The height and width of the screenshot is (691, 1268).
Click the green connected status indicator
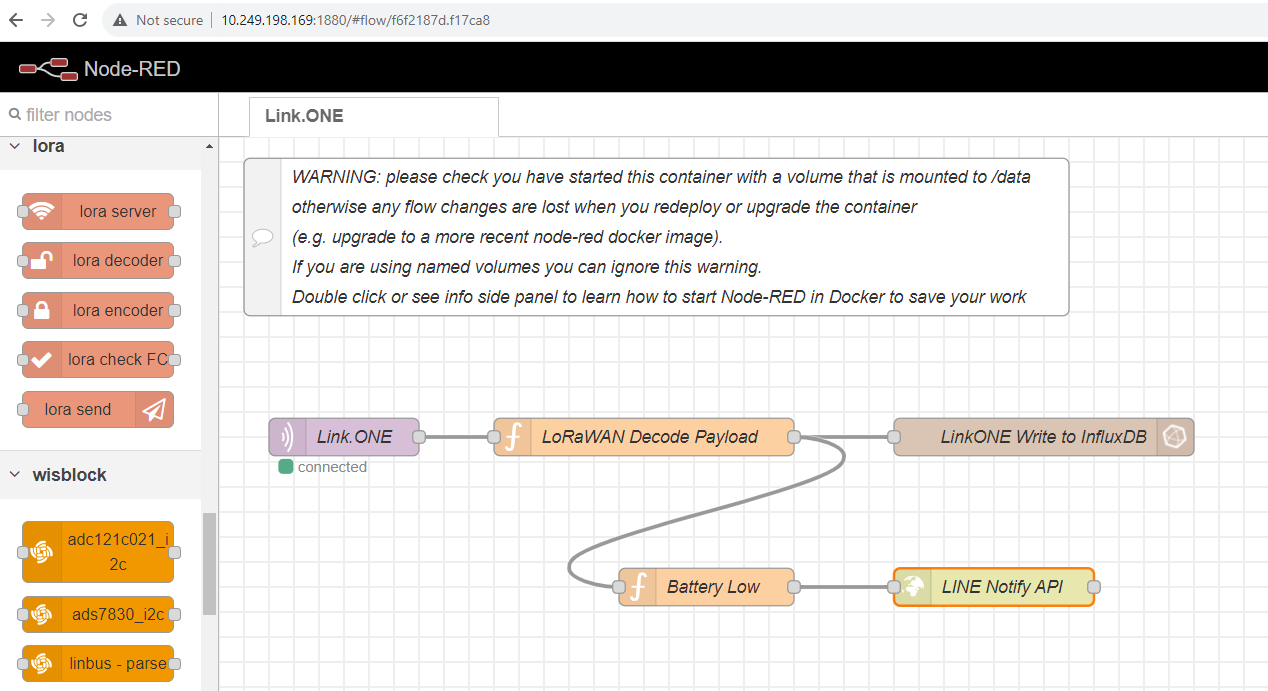coord(286,467)
